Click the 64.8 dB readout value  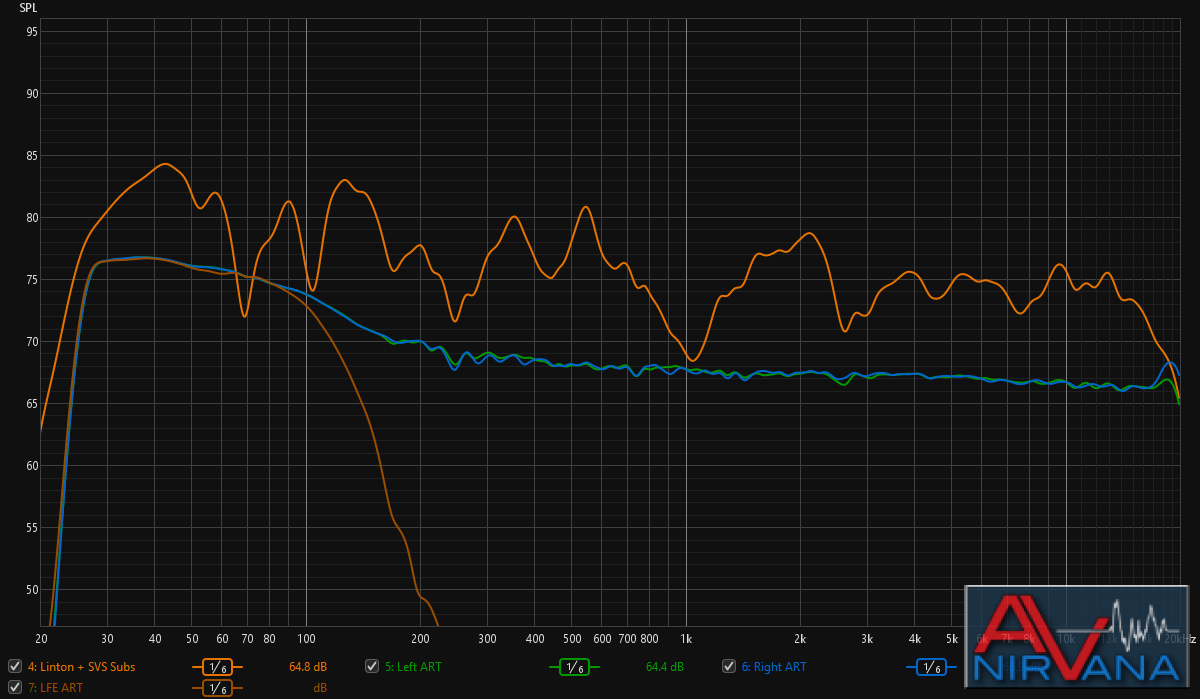308,666
